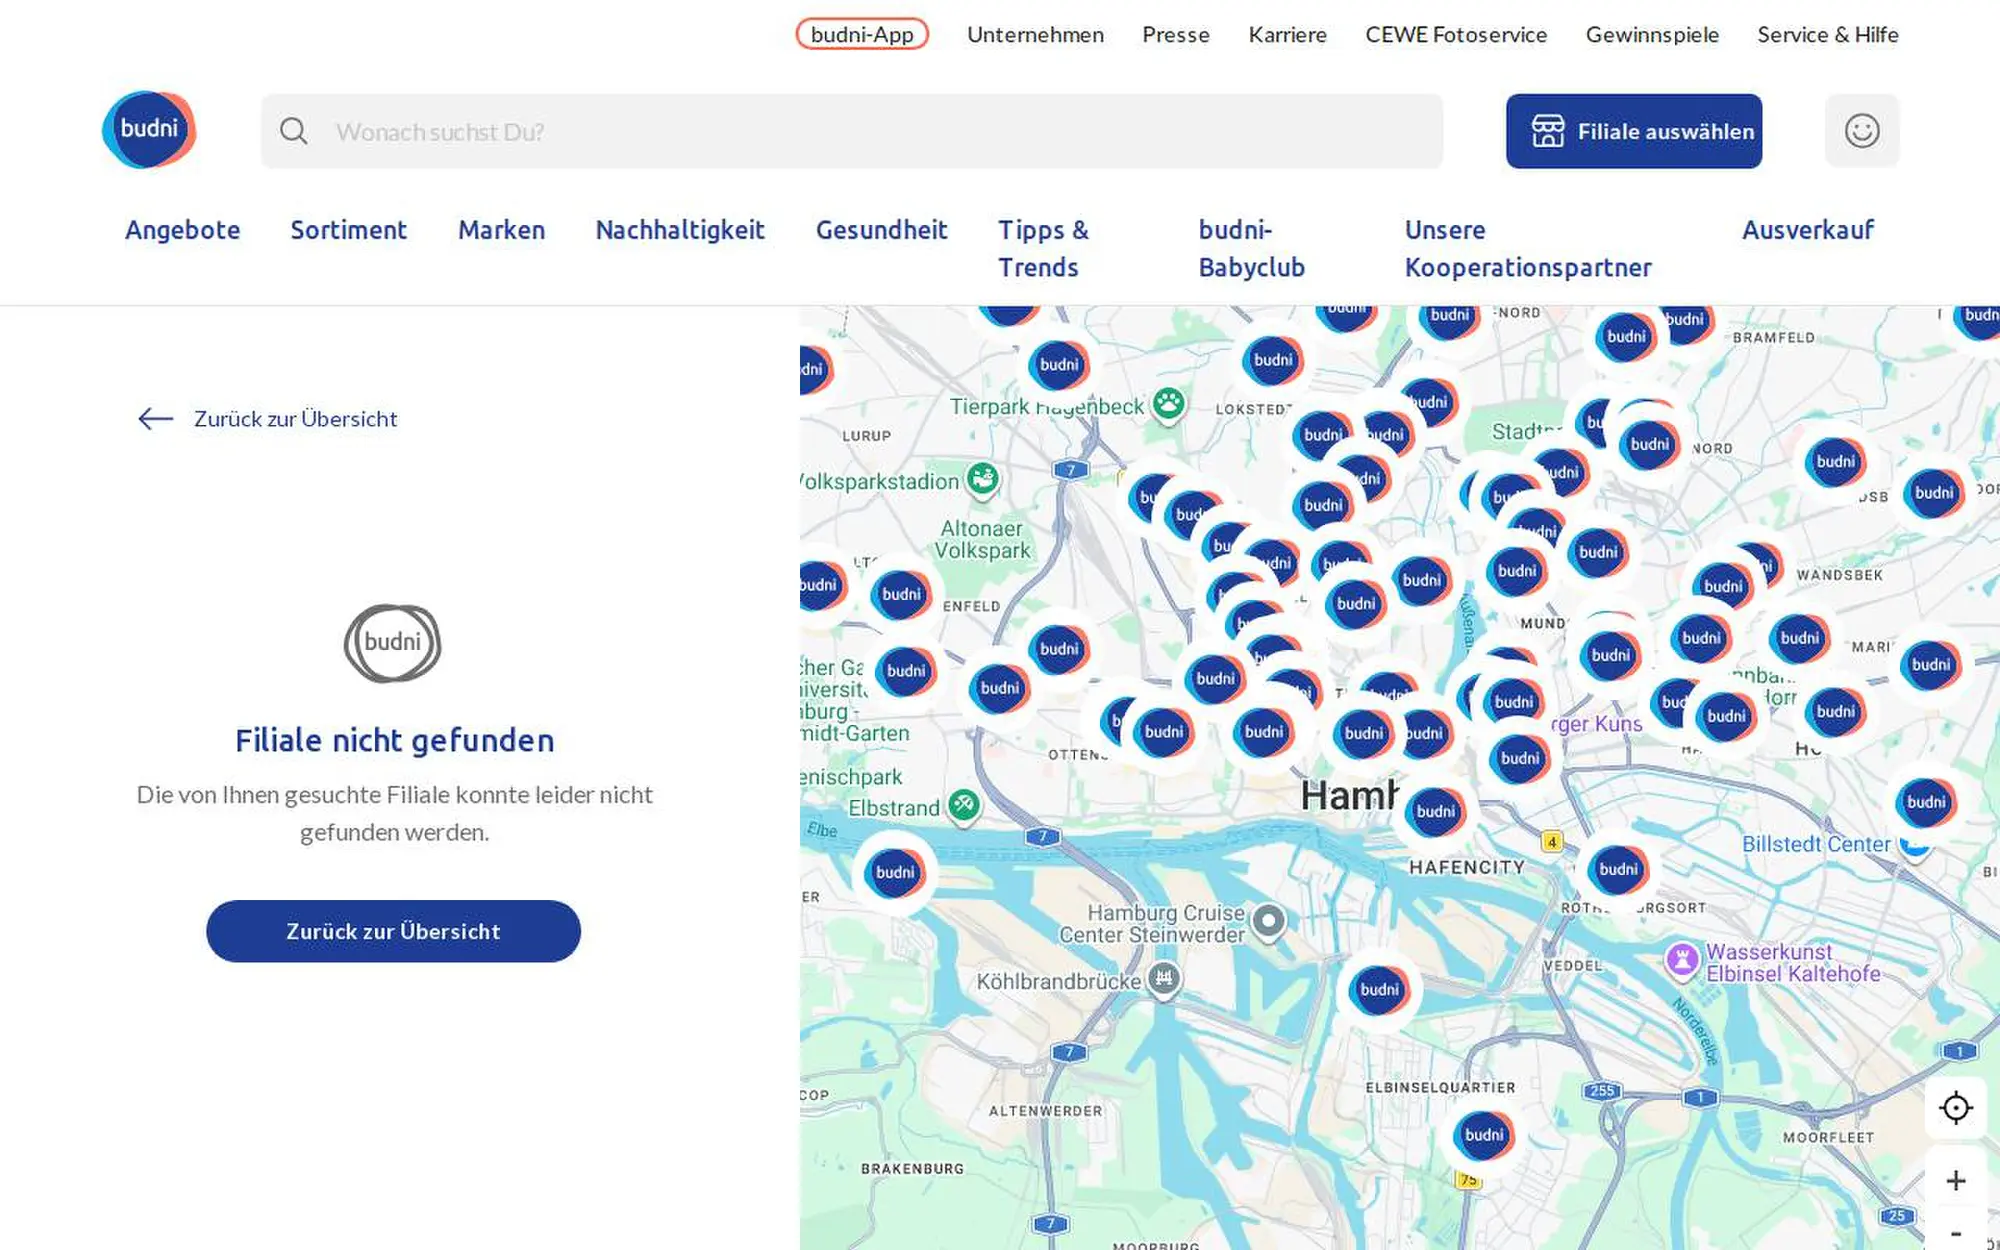Open budni-App link

click(x=862, y=34)
